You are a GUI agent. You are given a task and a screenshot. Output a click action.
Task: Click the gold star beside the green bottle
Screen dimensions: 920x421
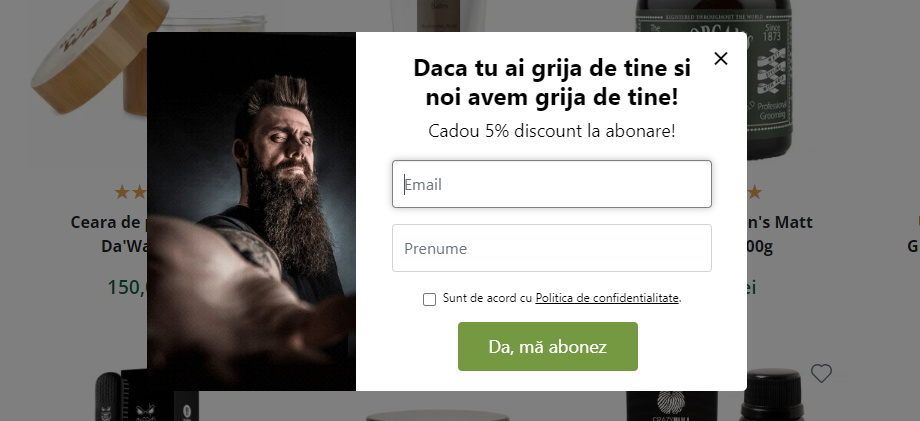(754, 192)
